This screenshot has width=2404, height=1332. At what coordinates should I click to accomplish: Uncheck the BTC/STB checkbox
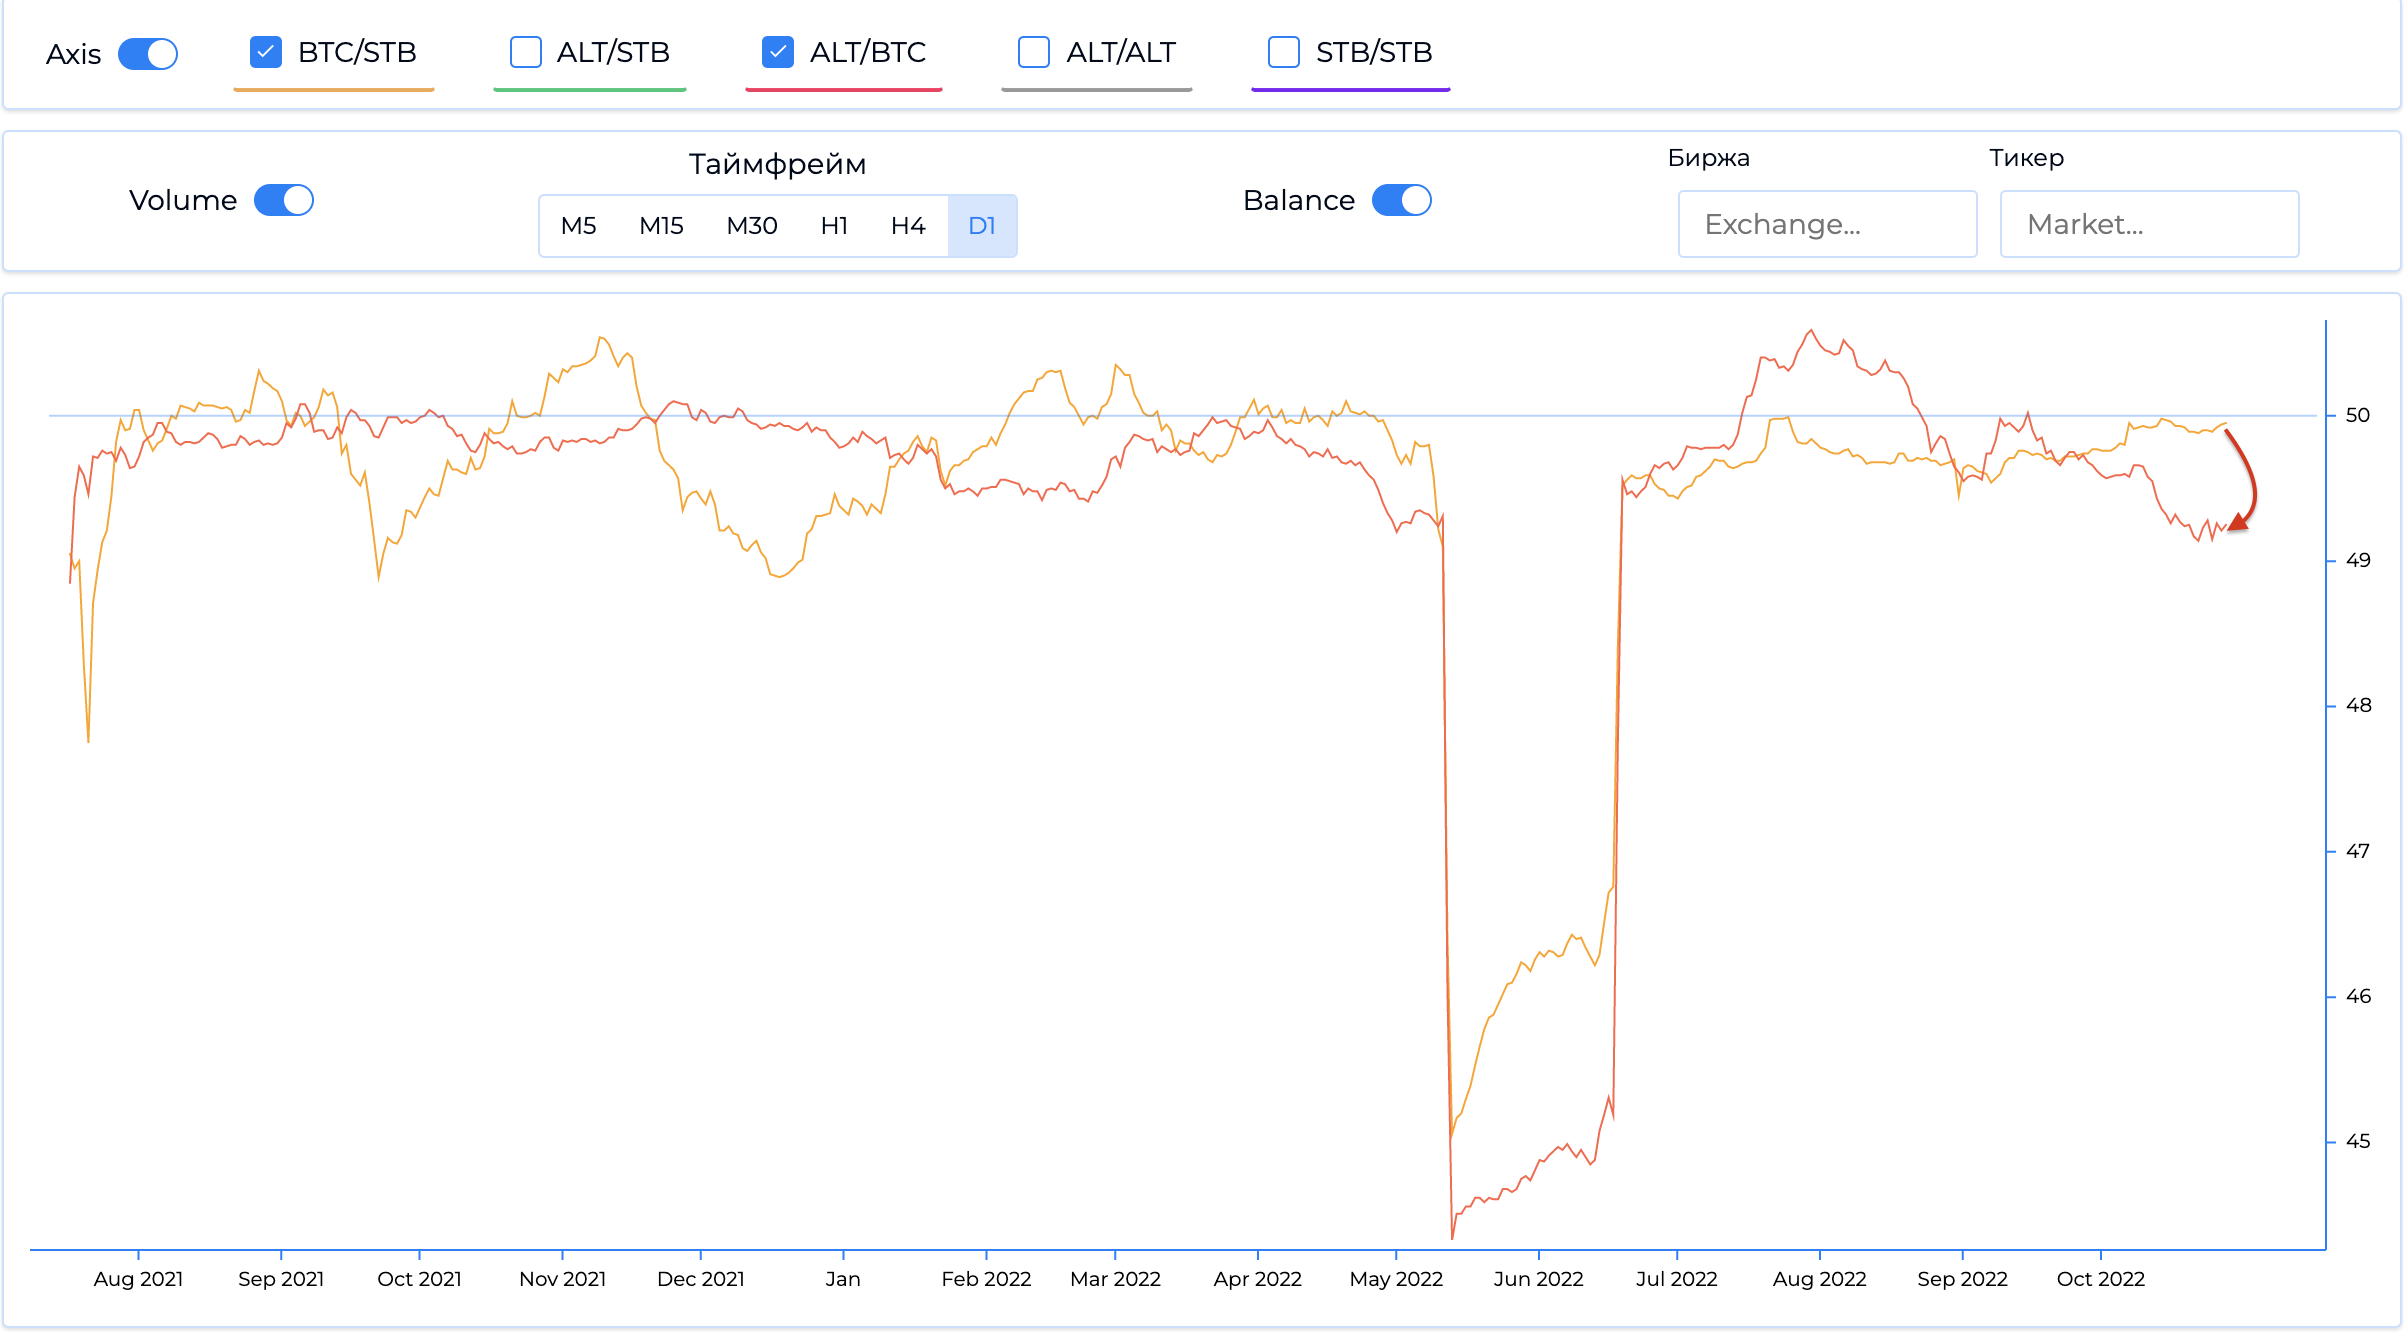(x=266, y=52)
